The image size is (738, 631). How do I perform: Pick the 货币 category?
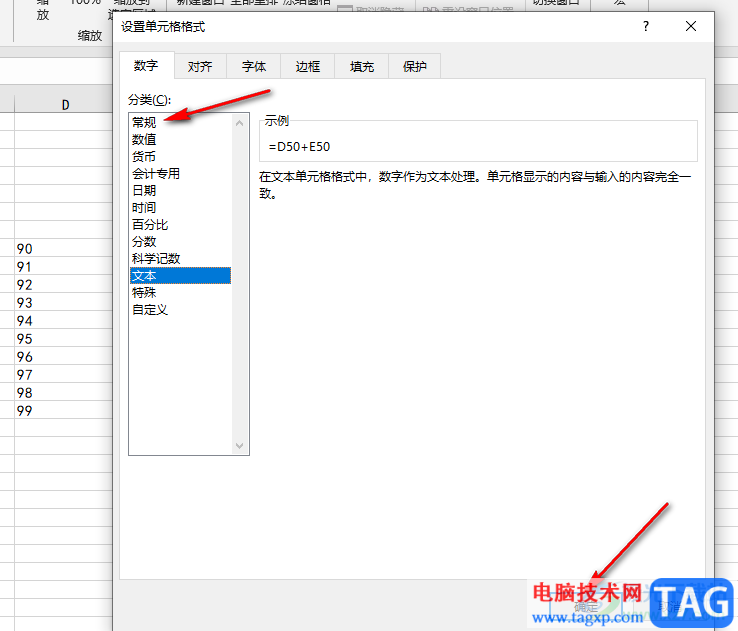[181, 156]
